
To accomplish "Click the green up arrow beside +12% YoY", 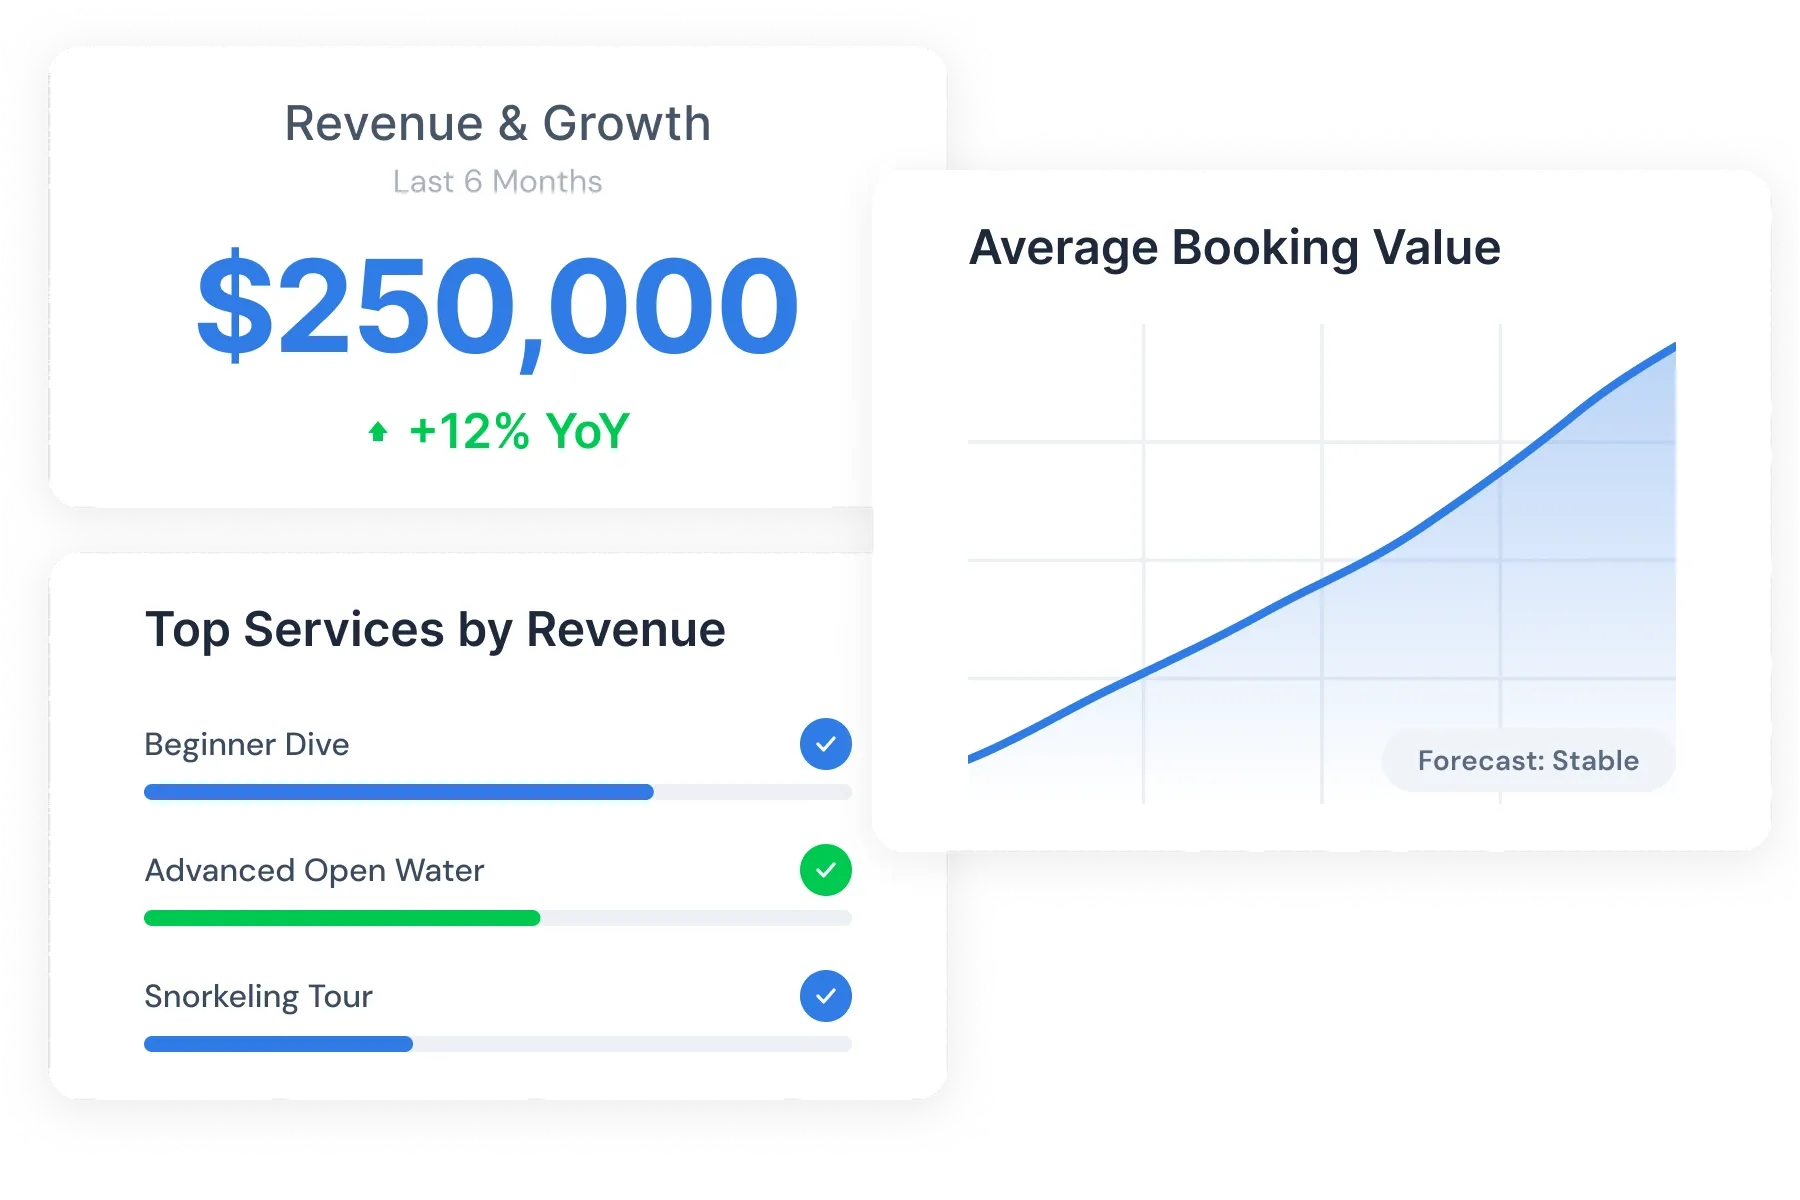I will 378,432.
